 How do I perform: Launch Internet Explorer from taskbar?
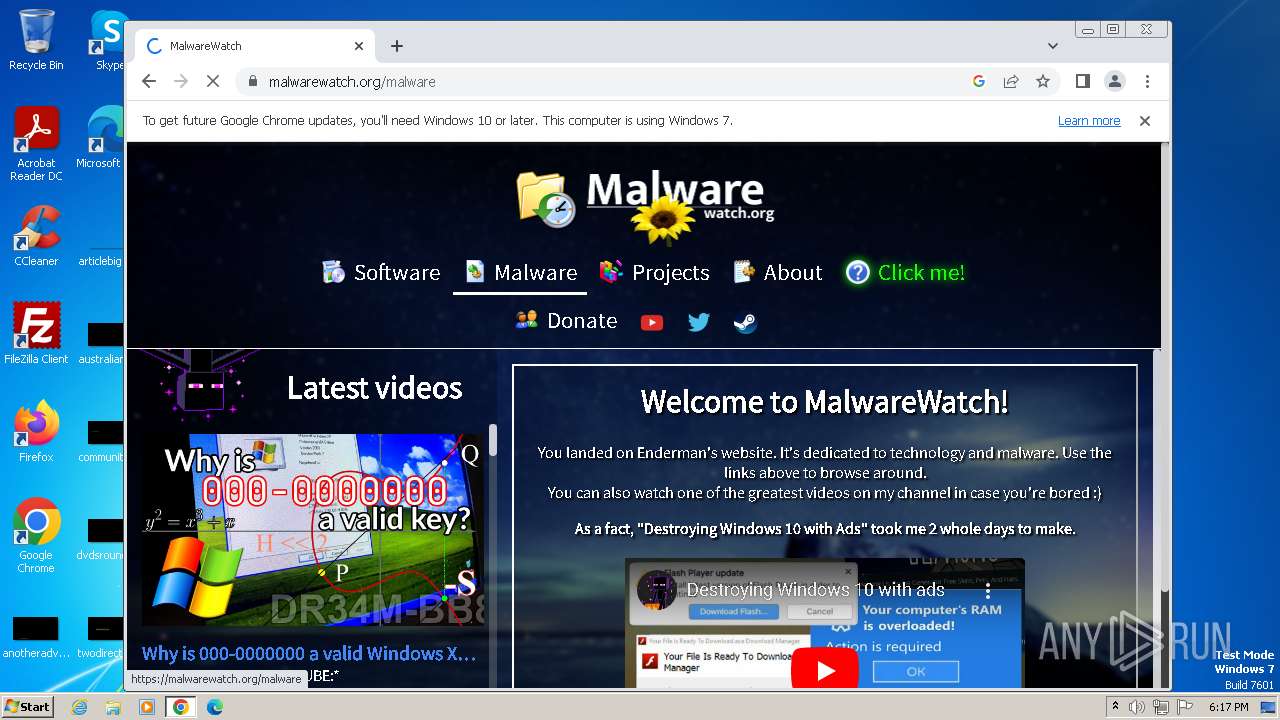79,707
